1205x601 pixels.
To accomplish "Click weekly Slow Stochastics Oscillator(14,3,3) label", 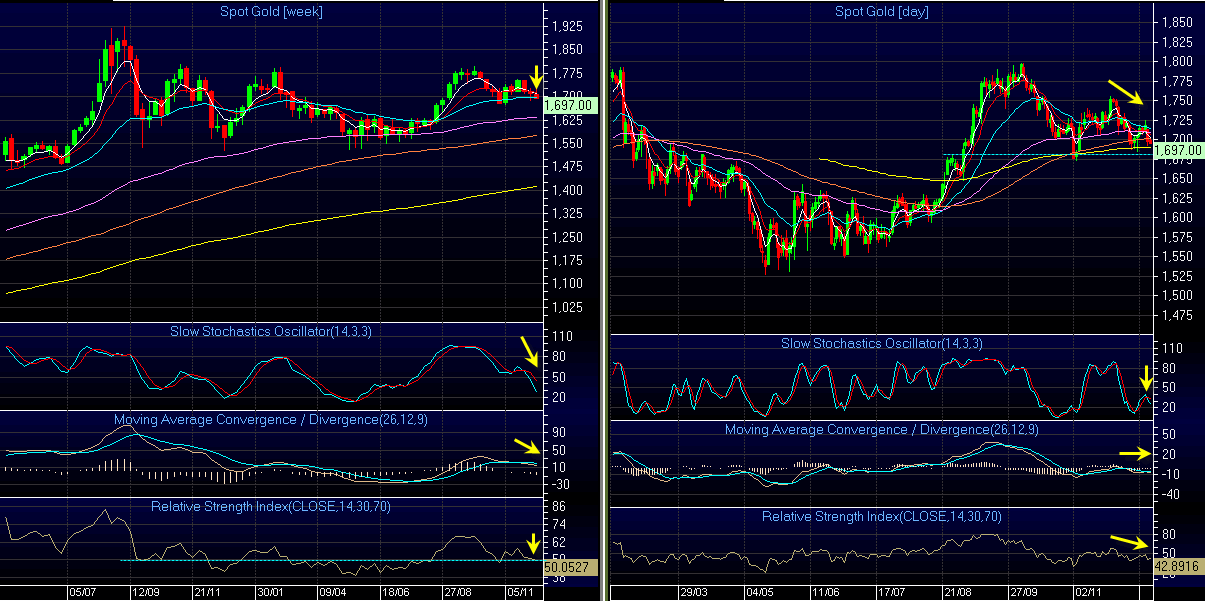I will tap(271, 332).
